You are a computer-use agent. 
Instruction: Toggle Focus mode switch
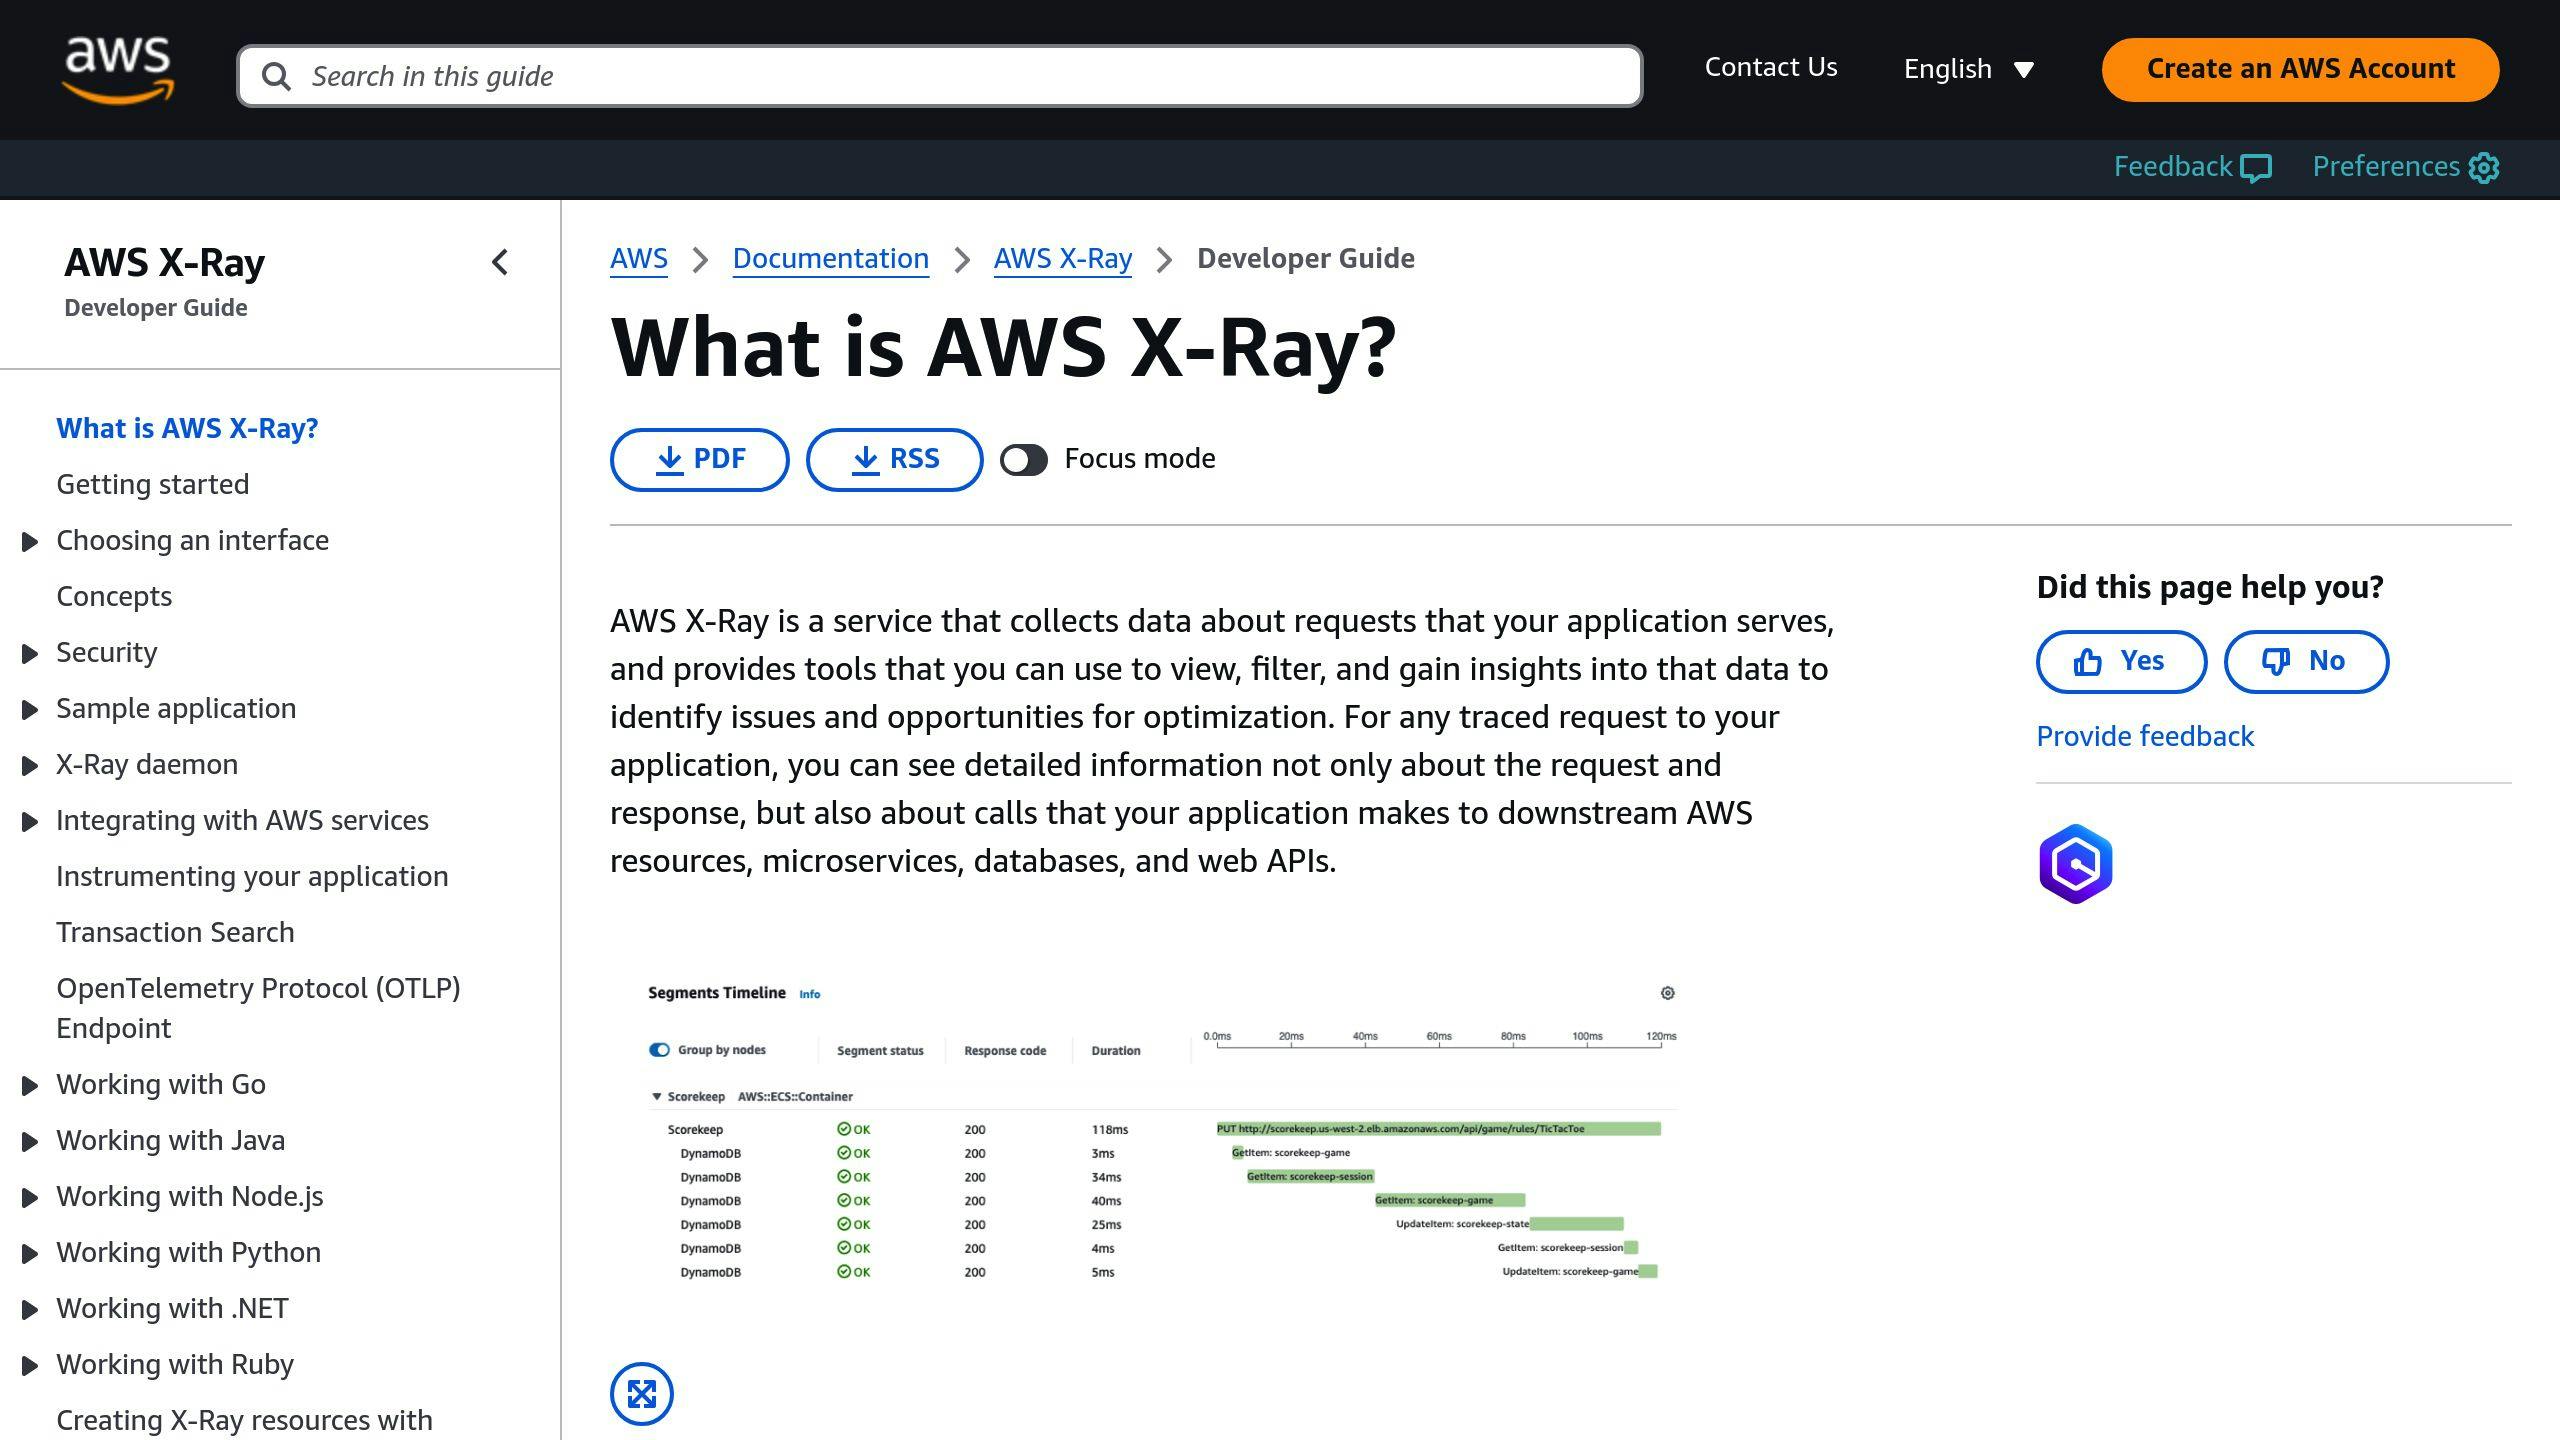[x=1024, y=460]
